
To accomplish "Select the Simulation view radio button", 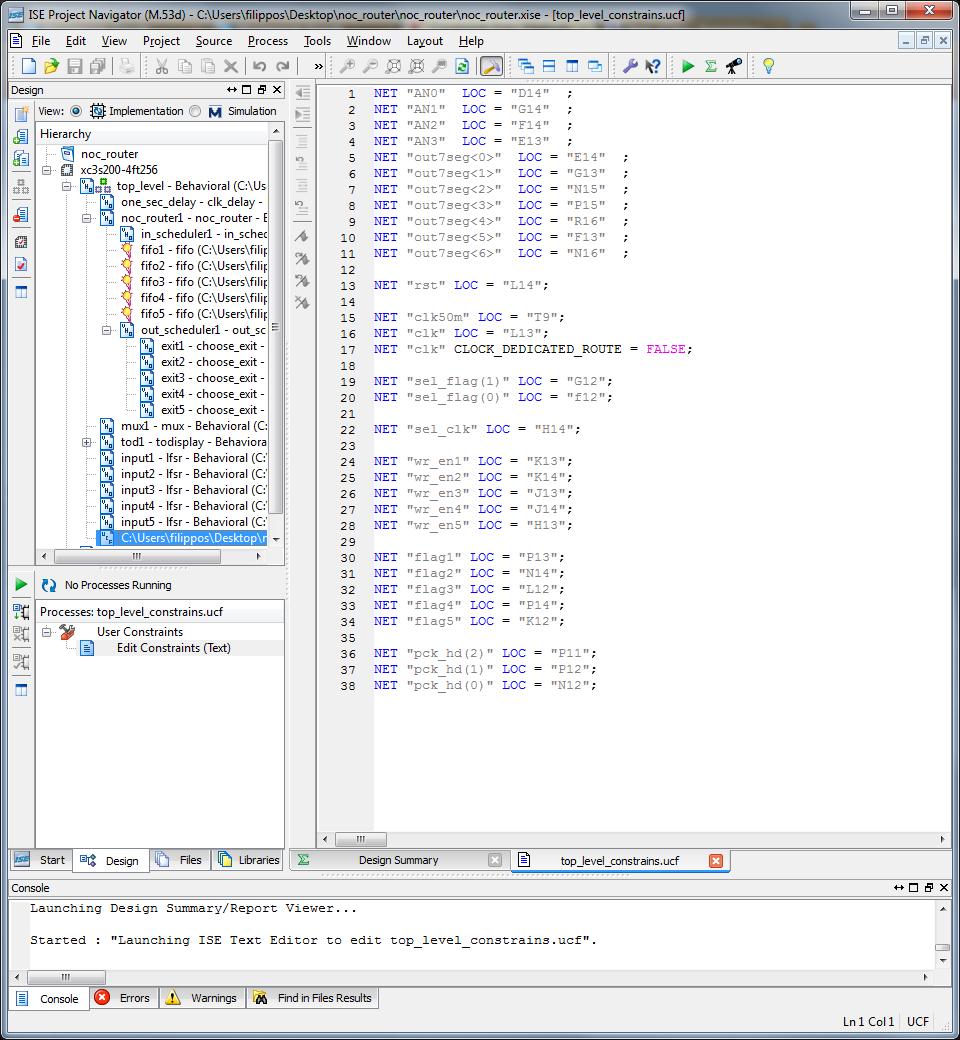I will coord(195,111).
